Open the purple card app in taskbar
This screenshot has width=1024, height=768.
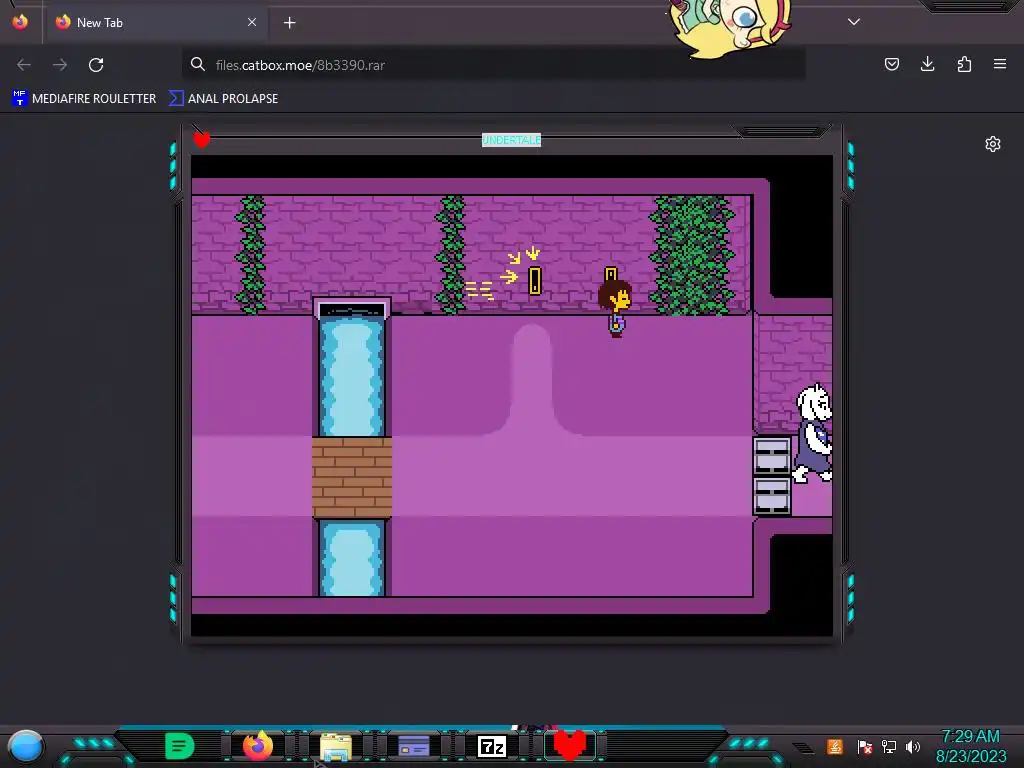pyautogui.click(x=413, y=746)
